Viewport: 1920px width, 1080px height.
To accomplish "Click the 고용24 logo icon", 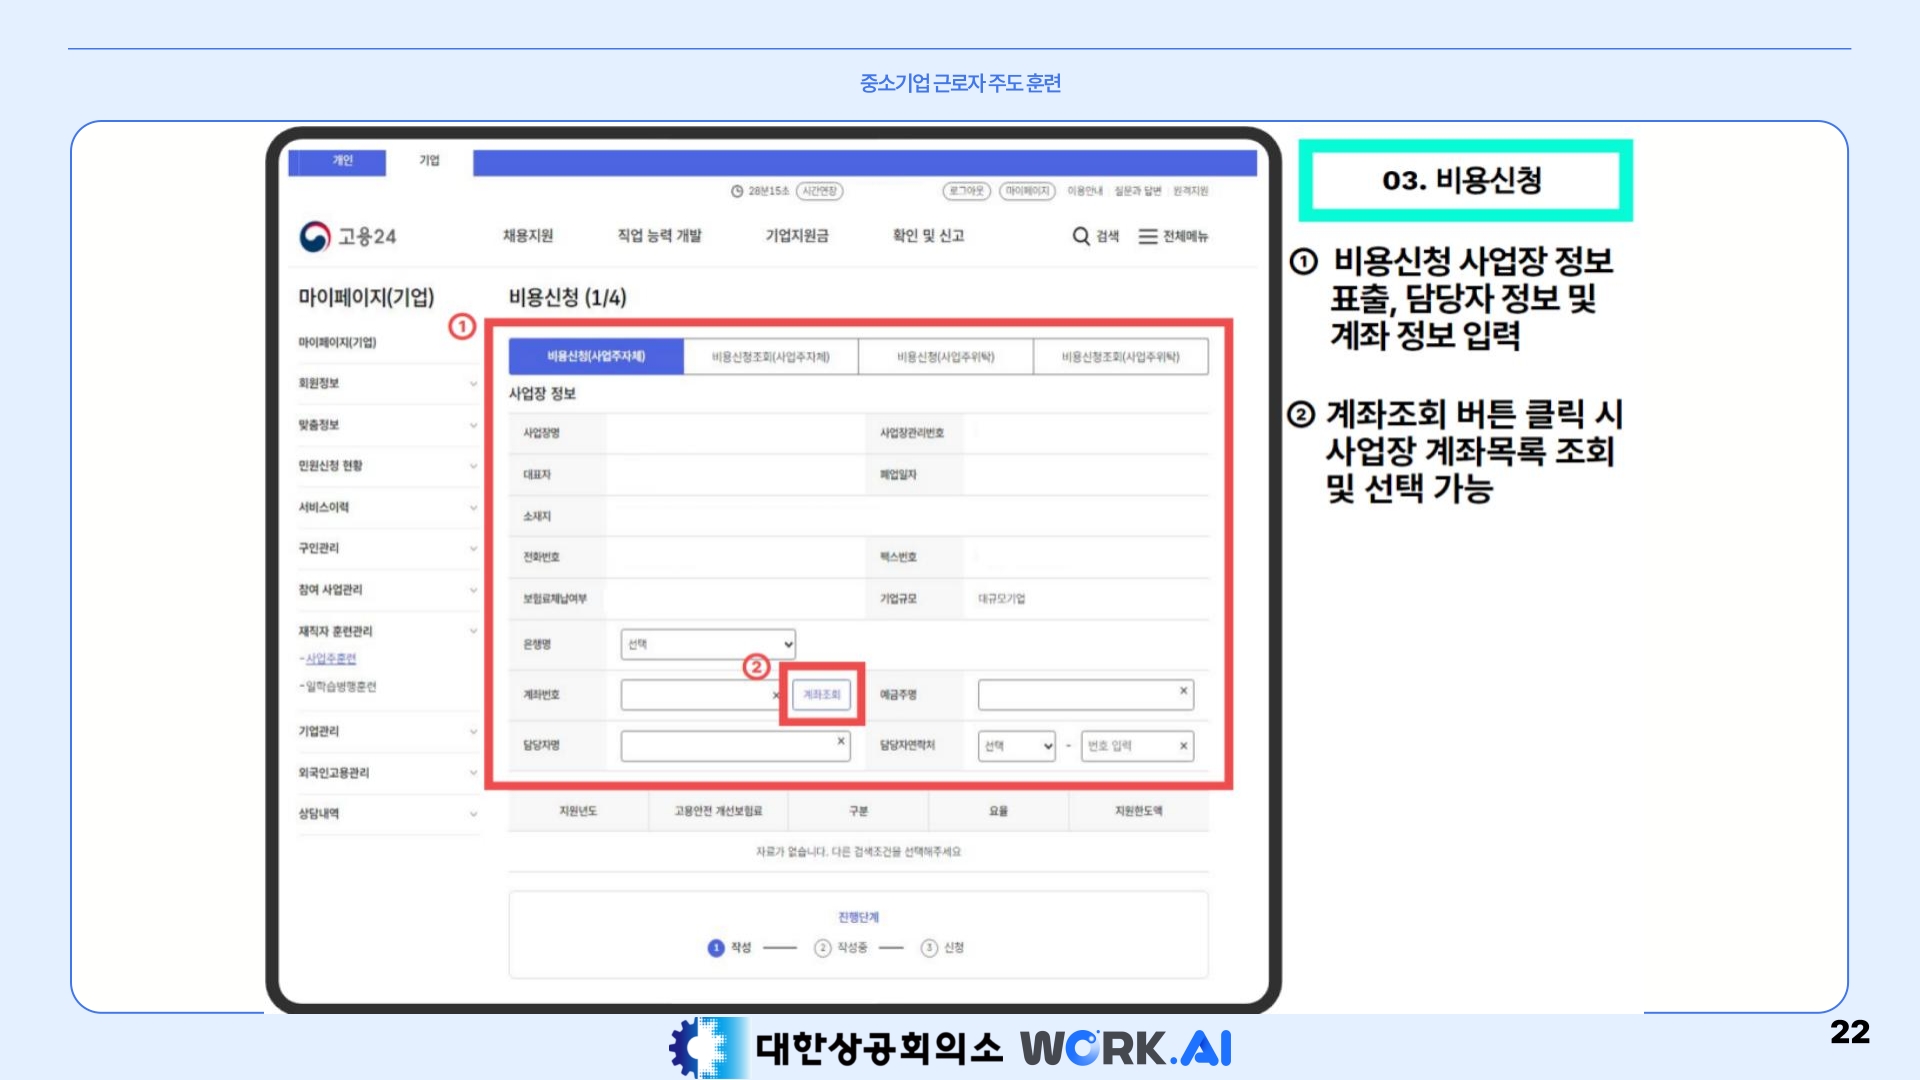I will point(315,237).
